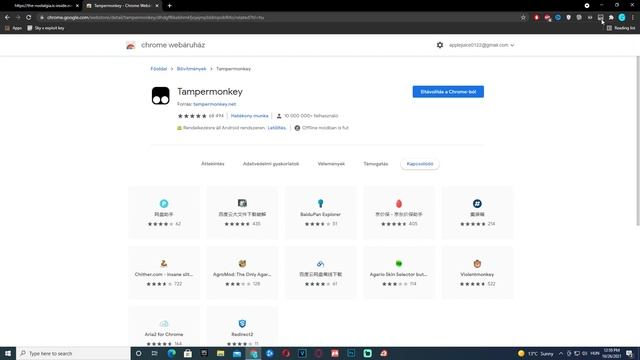The image size is (640, 360).
Task: Click the page vertical scrollbar
Action: click(638, 141)
